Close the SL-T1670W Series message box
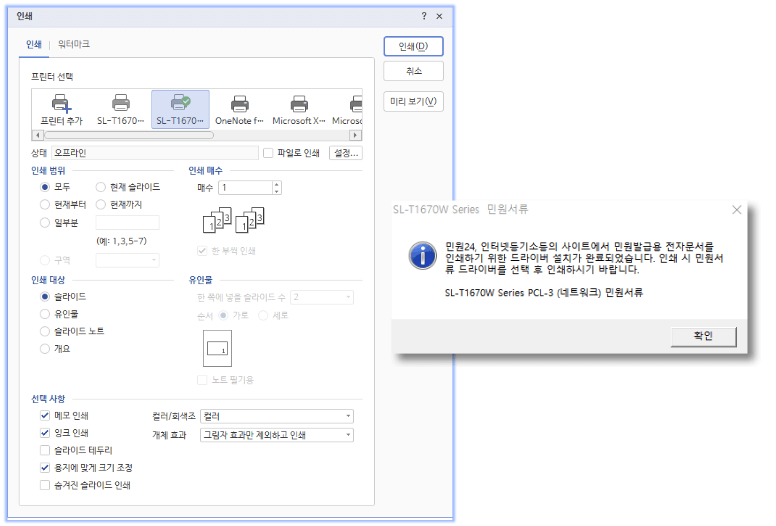The image size is (776, 526). pyautogui.click(x=736, y=210)
